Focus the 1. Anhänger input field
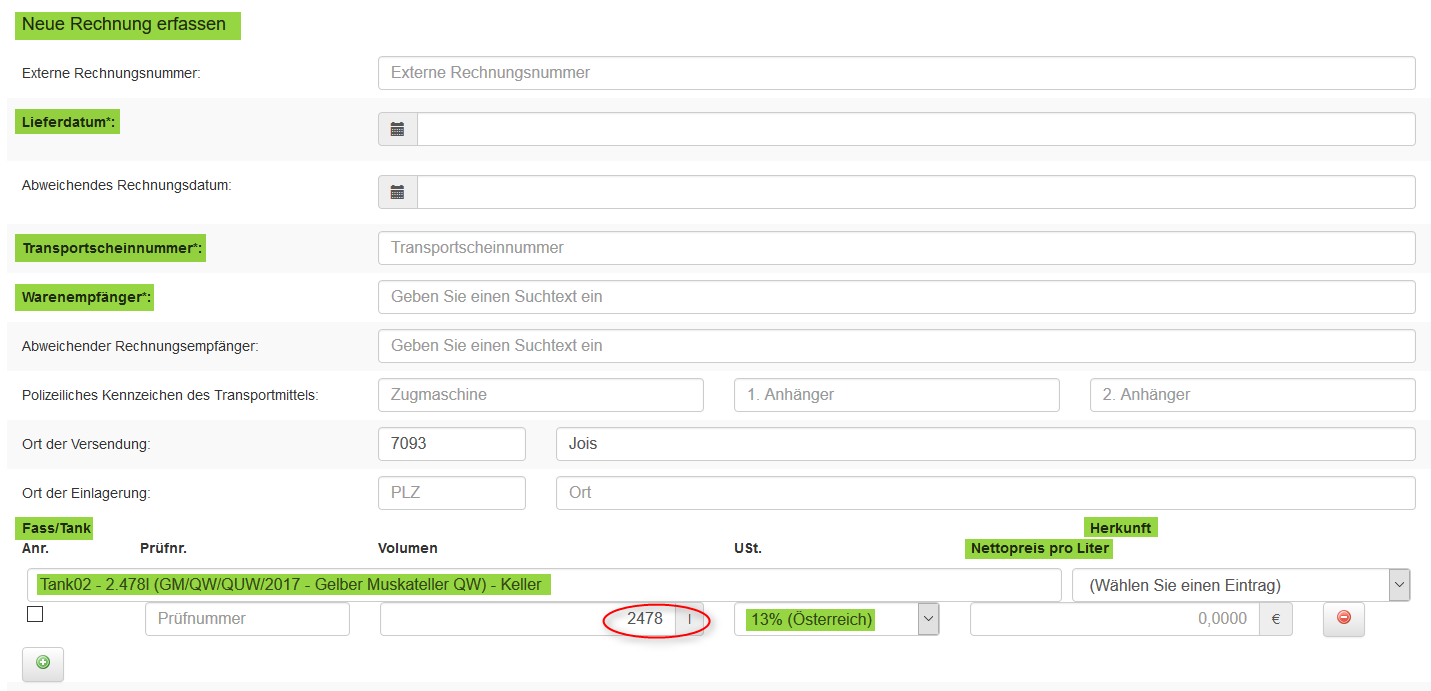Screen dimensions: 1431x691 coord(896,395)
